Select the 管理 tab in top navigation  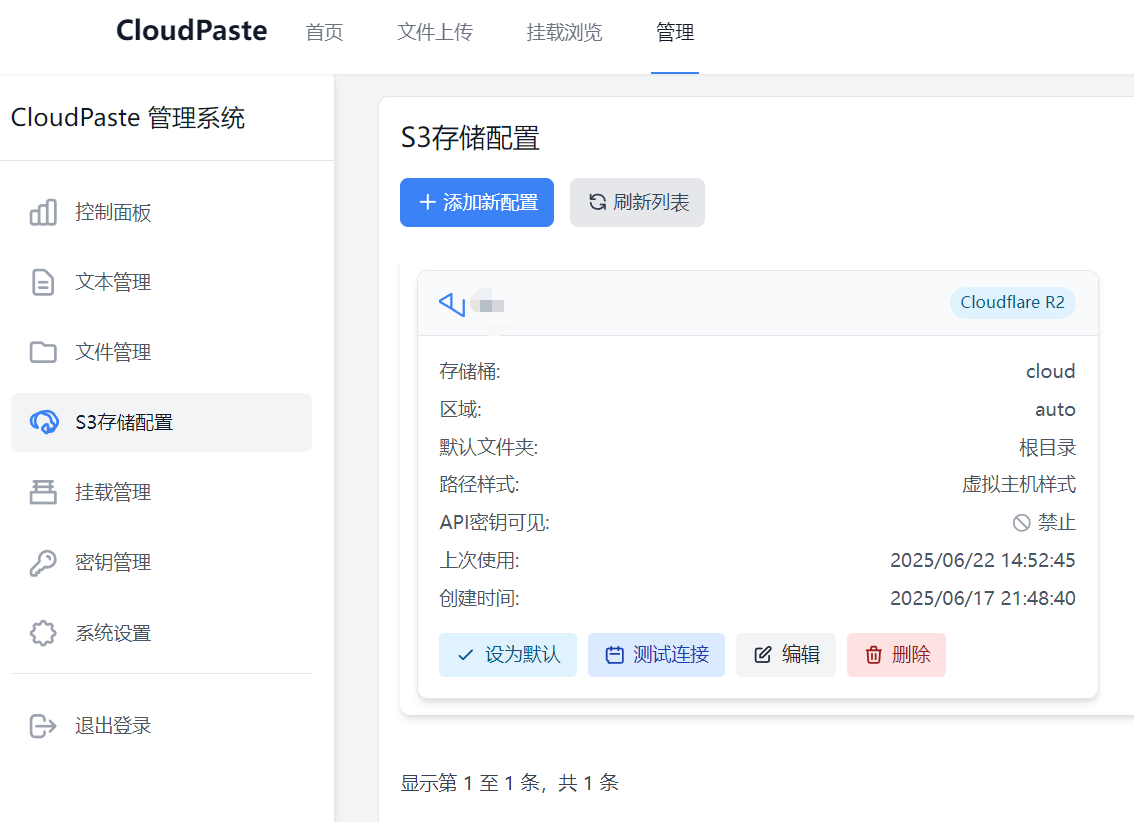tap(675, 32)
